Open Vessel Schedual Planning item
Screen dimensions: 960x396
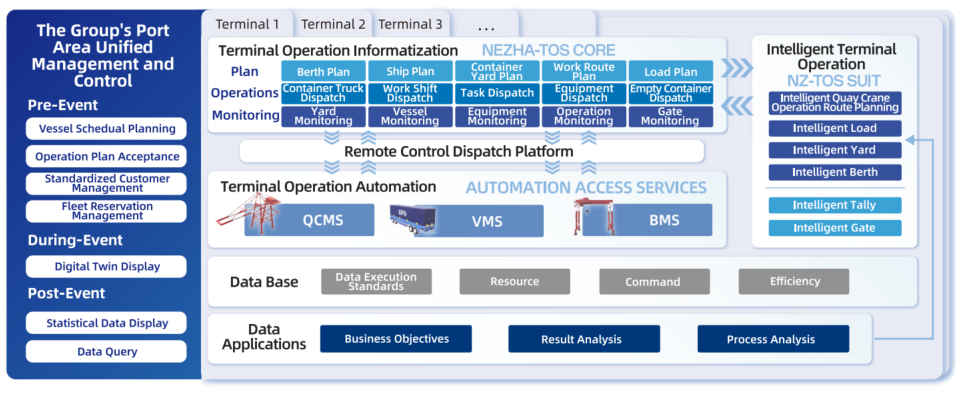[107, 129]
